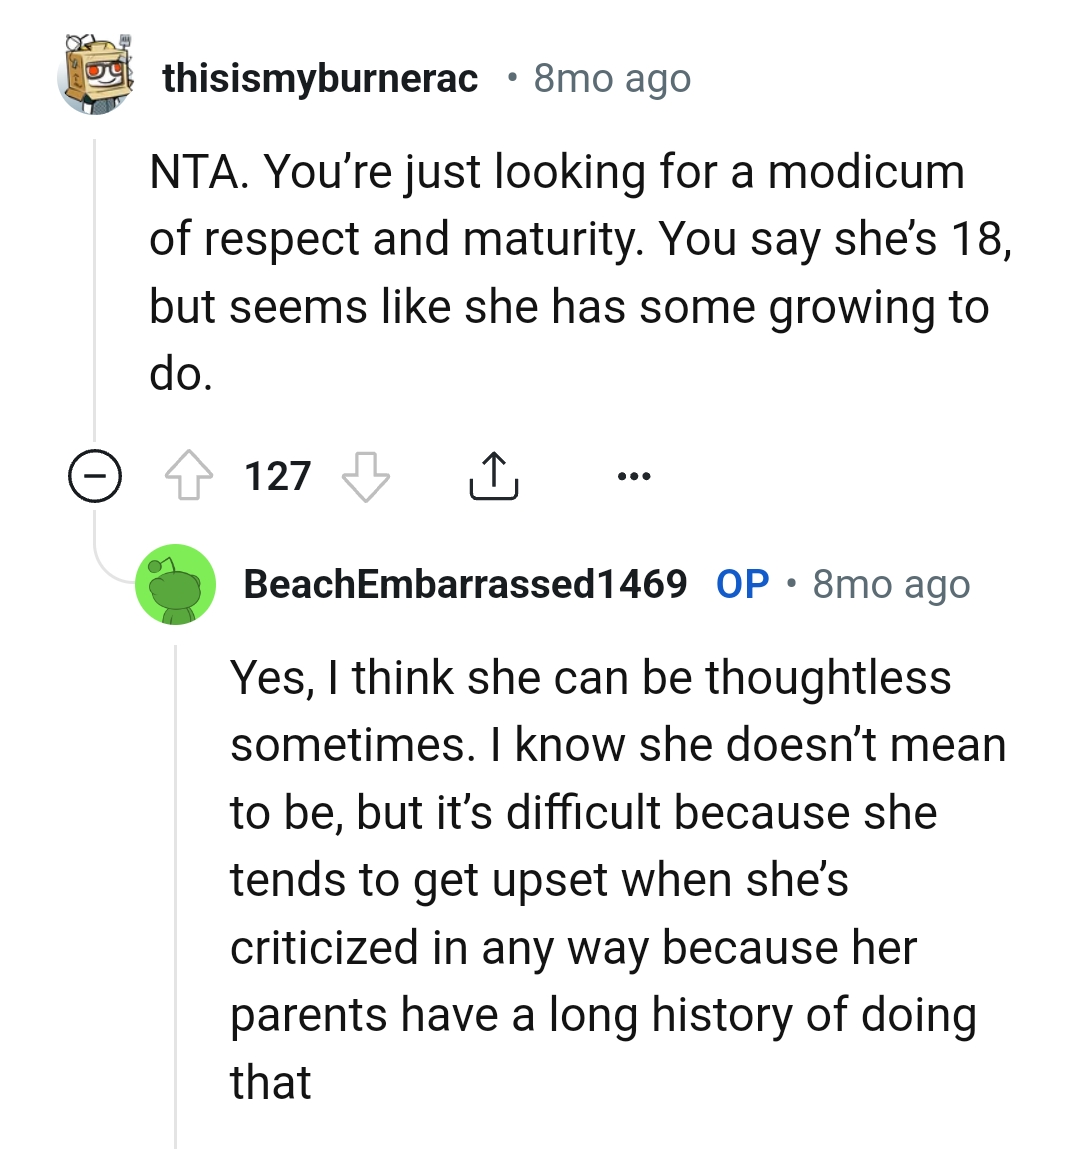The height and width of the screenshot is (1149, 1080).
Task: Upvote the thisismyburnerac comment
Action: click(x=189, y=476)
